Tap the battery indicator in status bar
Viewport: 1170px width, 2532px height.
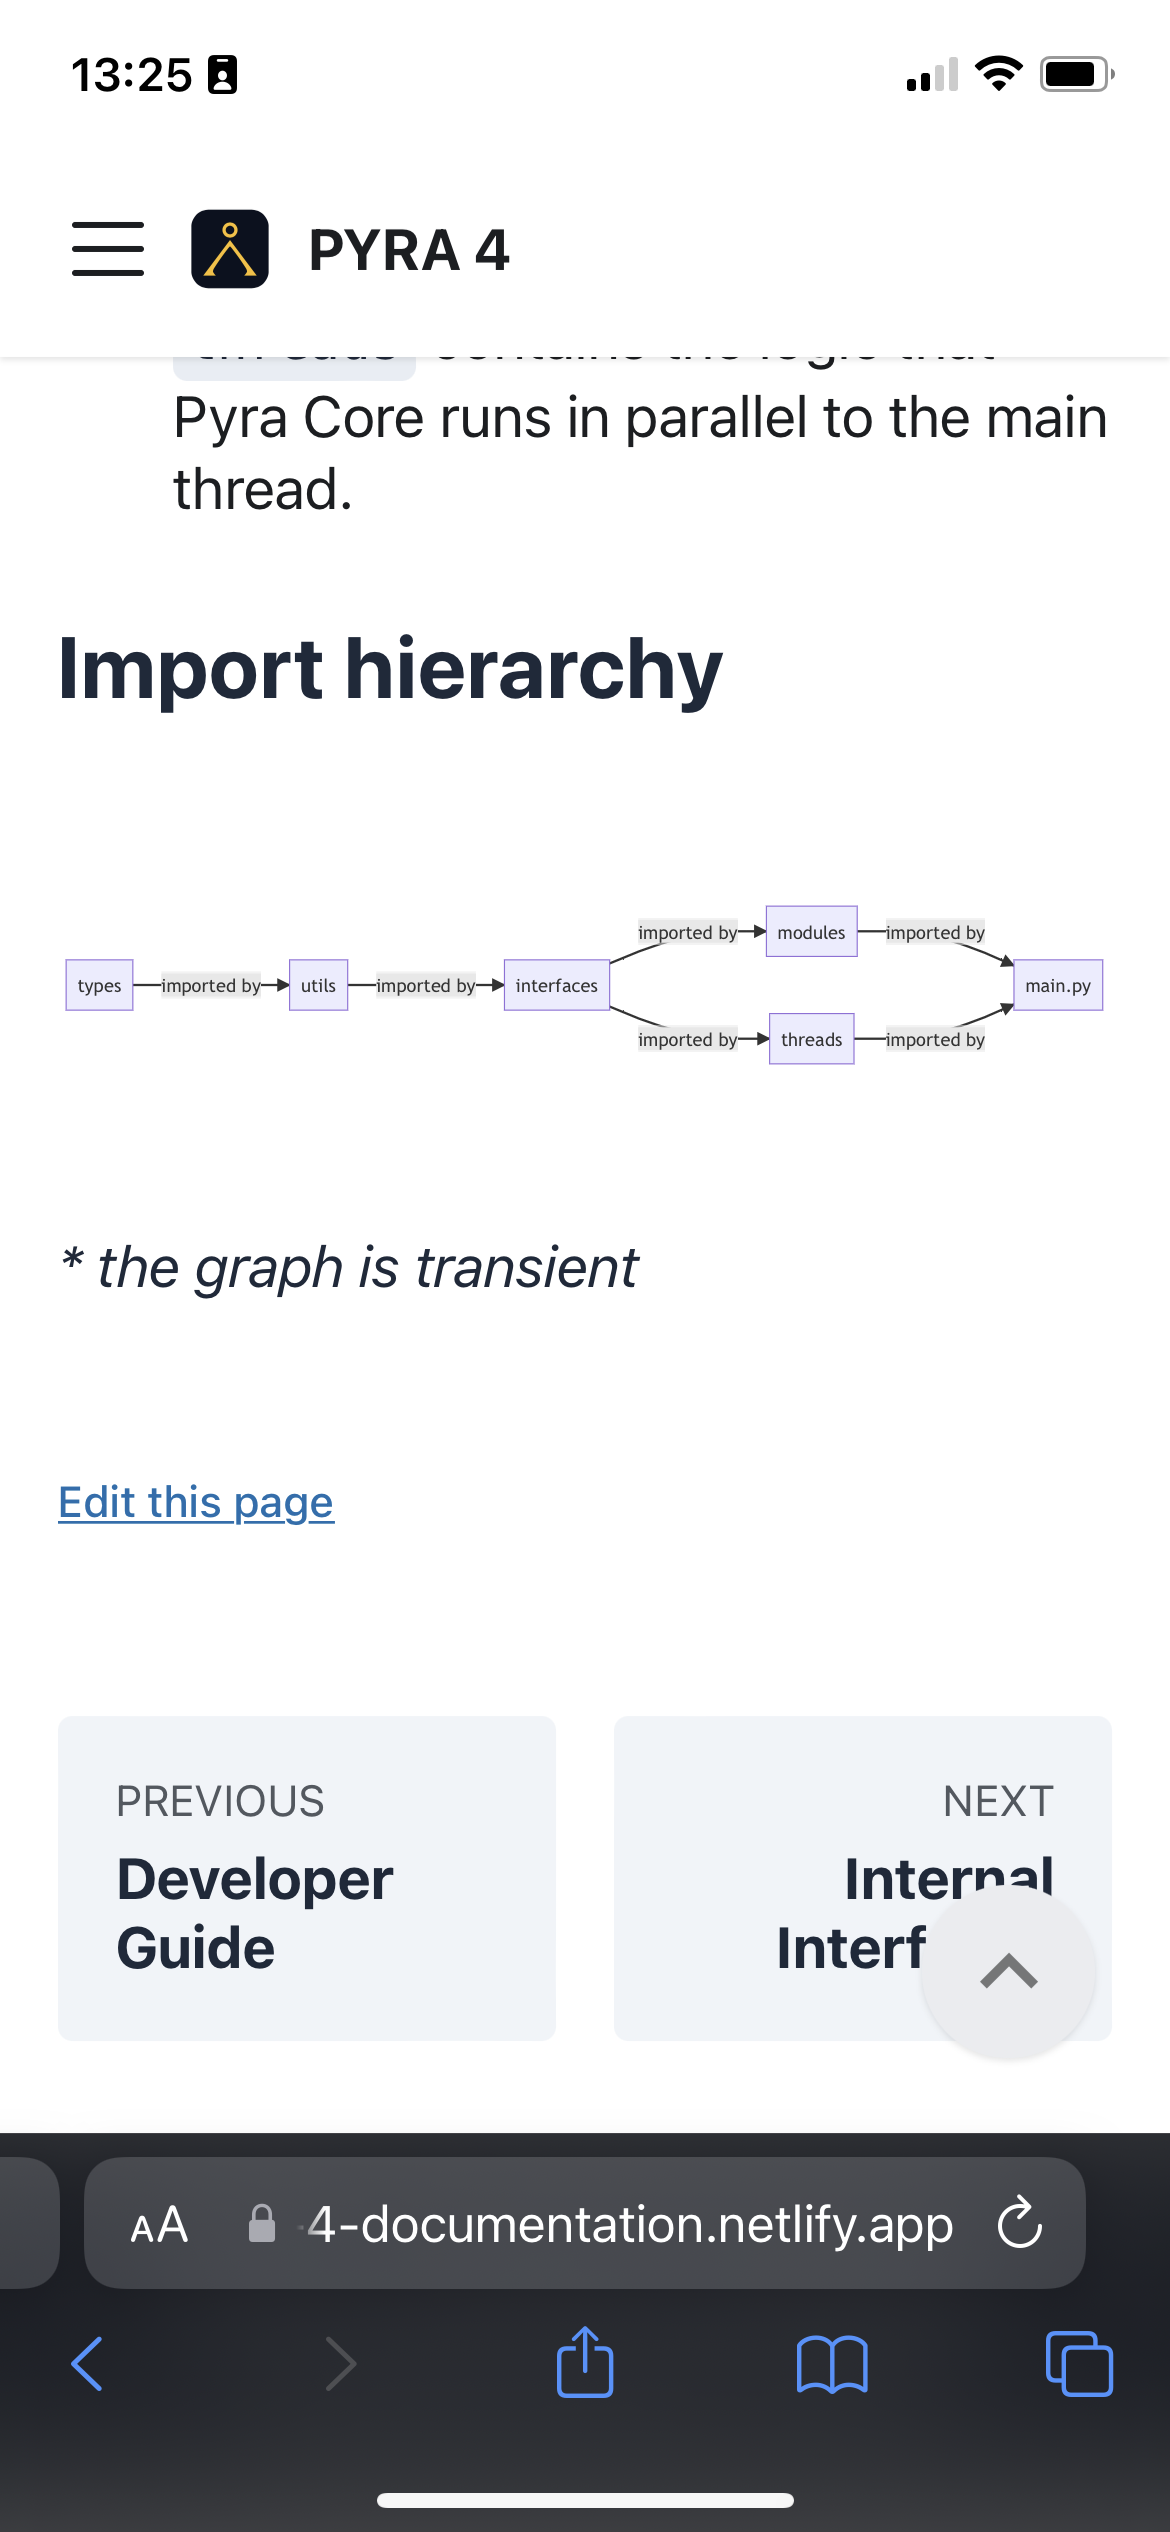pos(1073,73)
